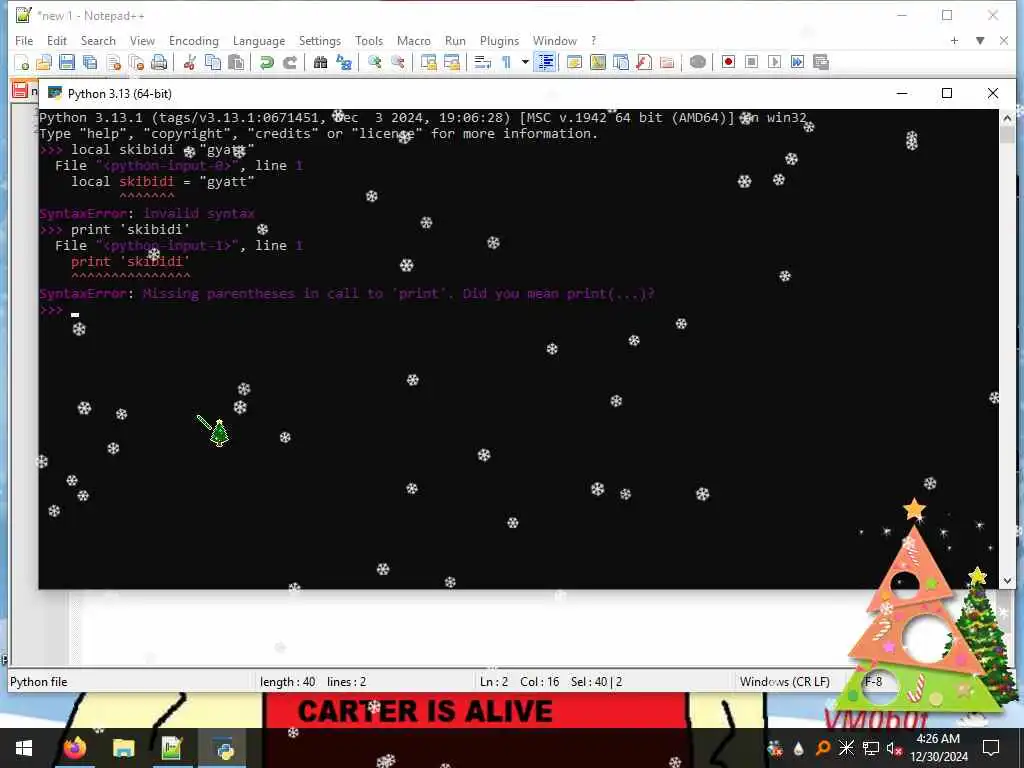Open Folder as Workspace toolbar icon
This screenshot has height=768, width=1024.
click(667, 63)
